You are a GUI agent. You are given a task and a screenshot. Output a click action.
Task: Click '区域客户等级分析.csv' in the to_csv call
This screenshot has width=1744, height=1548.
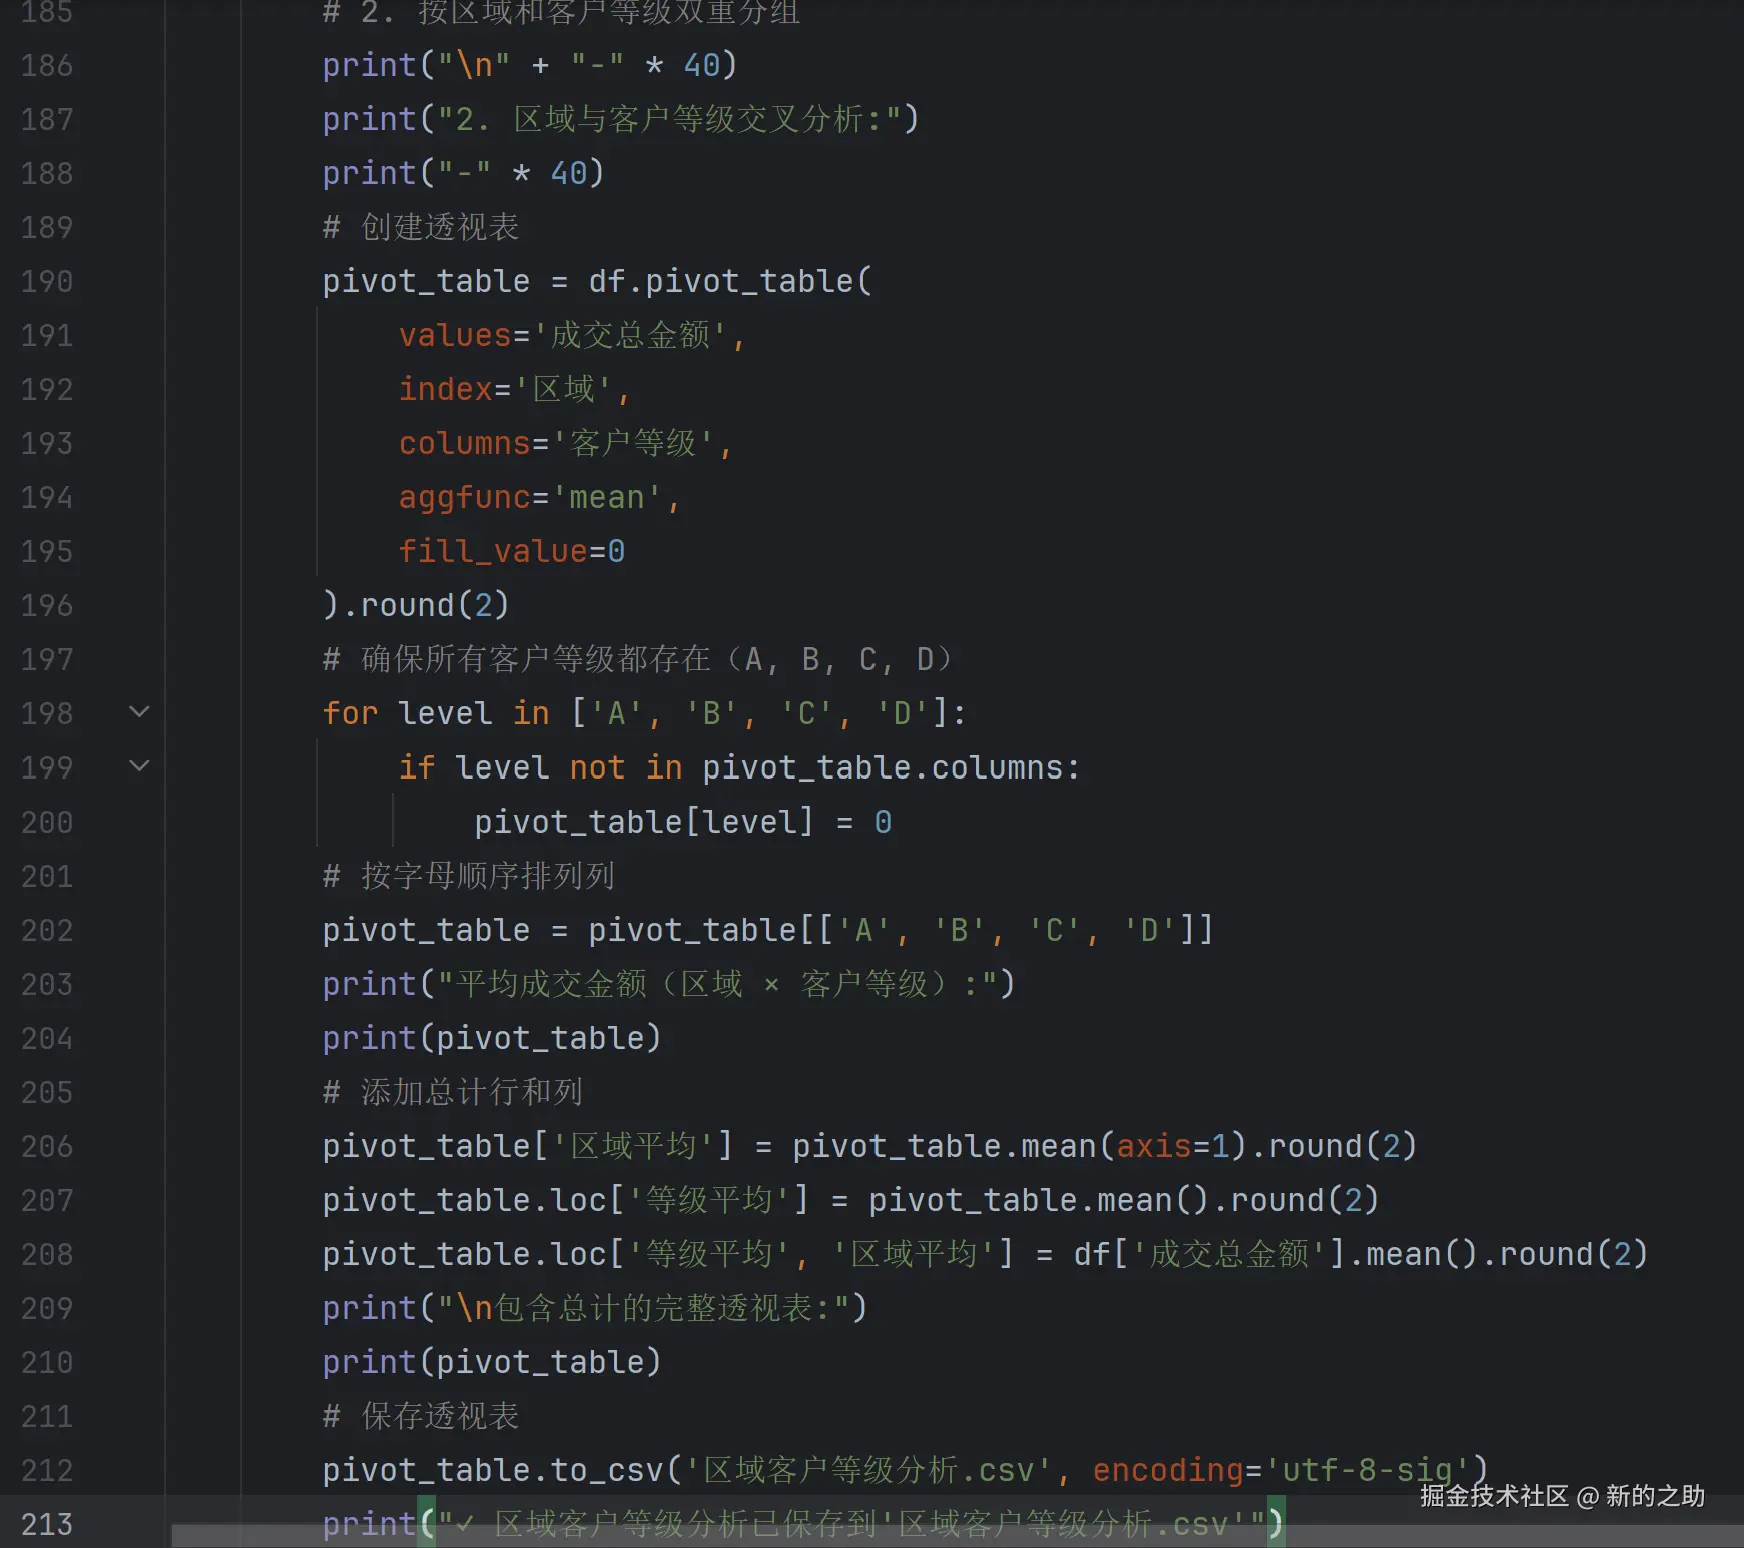point(868,1470)
